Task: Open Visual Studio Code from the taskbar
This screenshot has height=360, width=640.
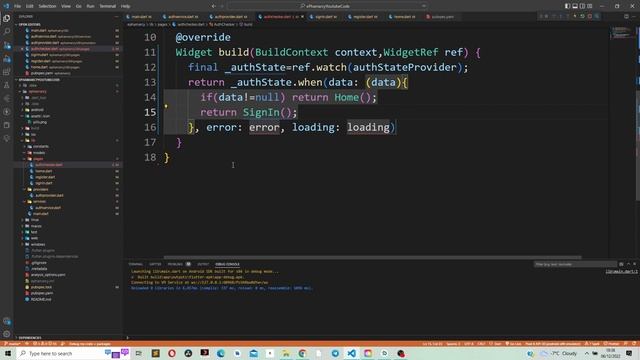Action: click(351, 353)
